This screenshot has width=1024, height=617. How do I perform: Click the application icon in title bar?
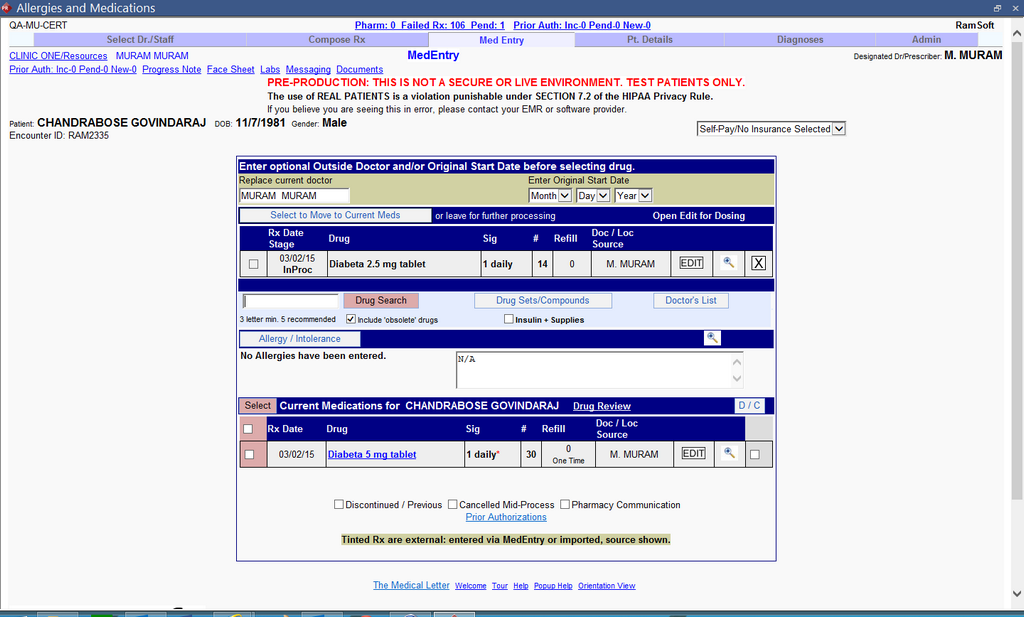coord(7,8)
